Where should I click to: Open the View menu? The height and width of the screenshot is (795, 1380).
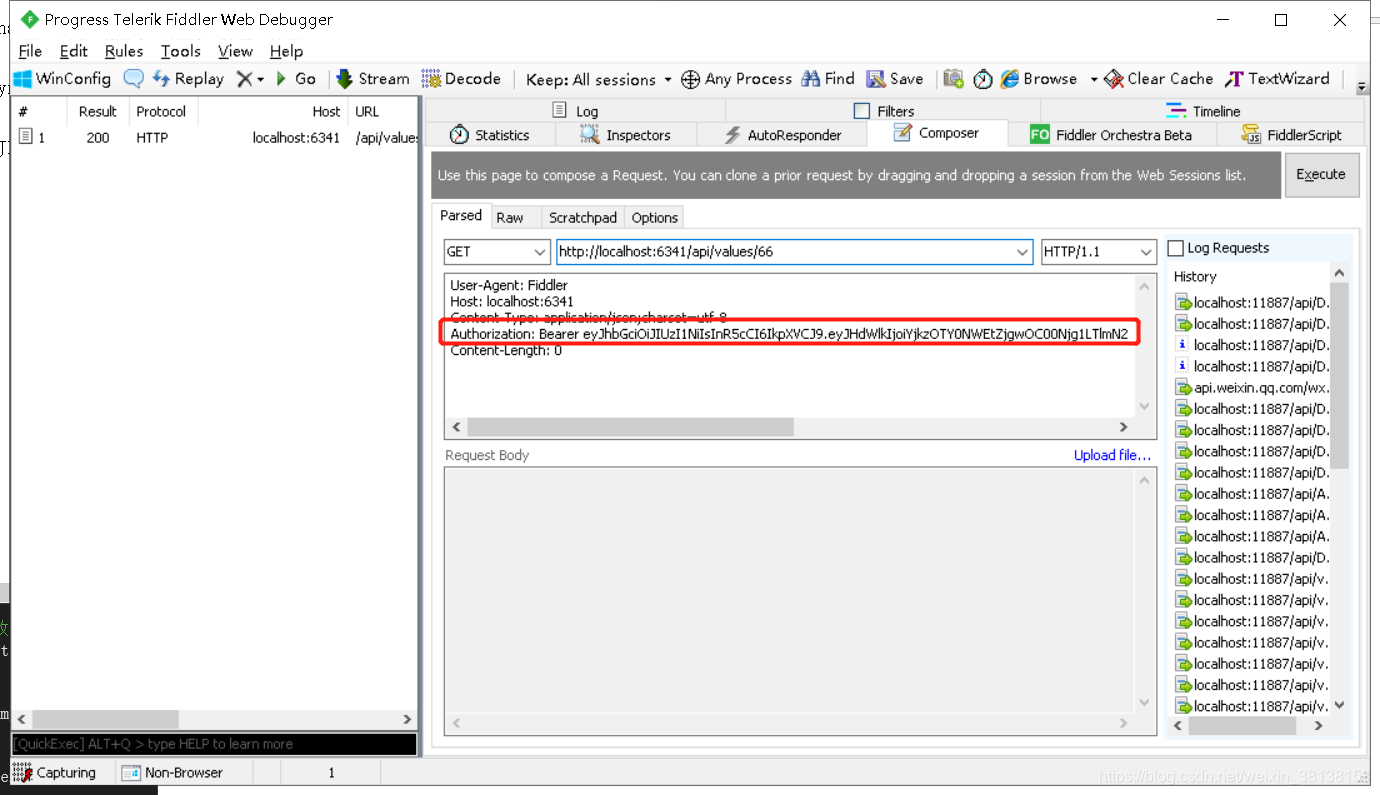click(x=236, y=51)
